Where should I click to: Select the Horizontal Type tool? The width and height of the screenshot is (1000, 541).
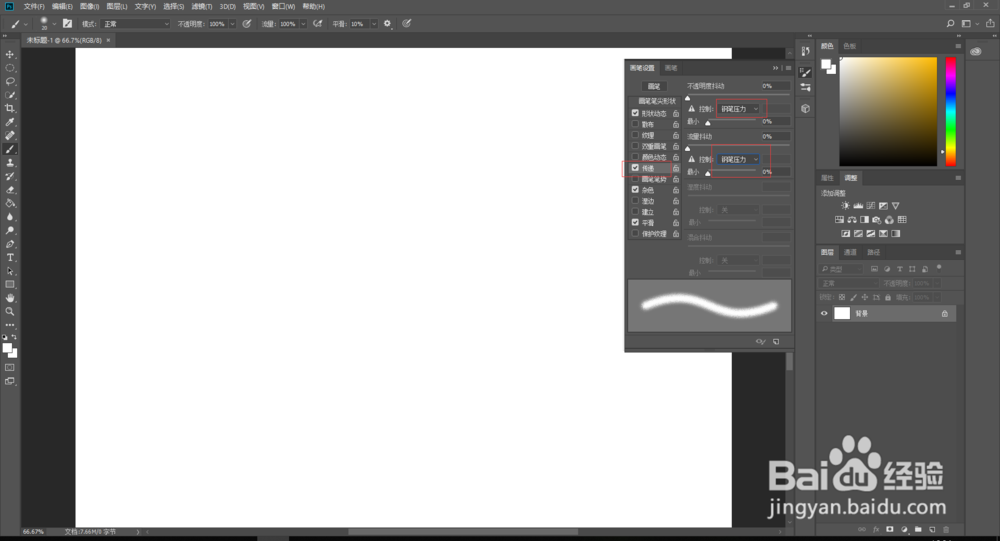(x=10, y=258)
